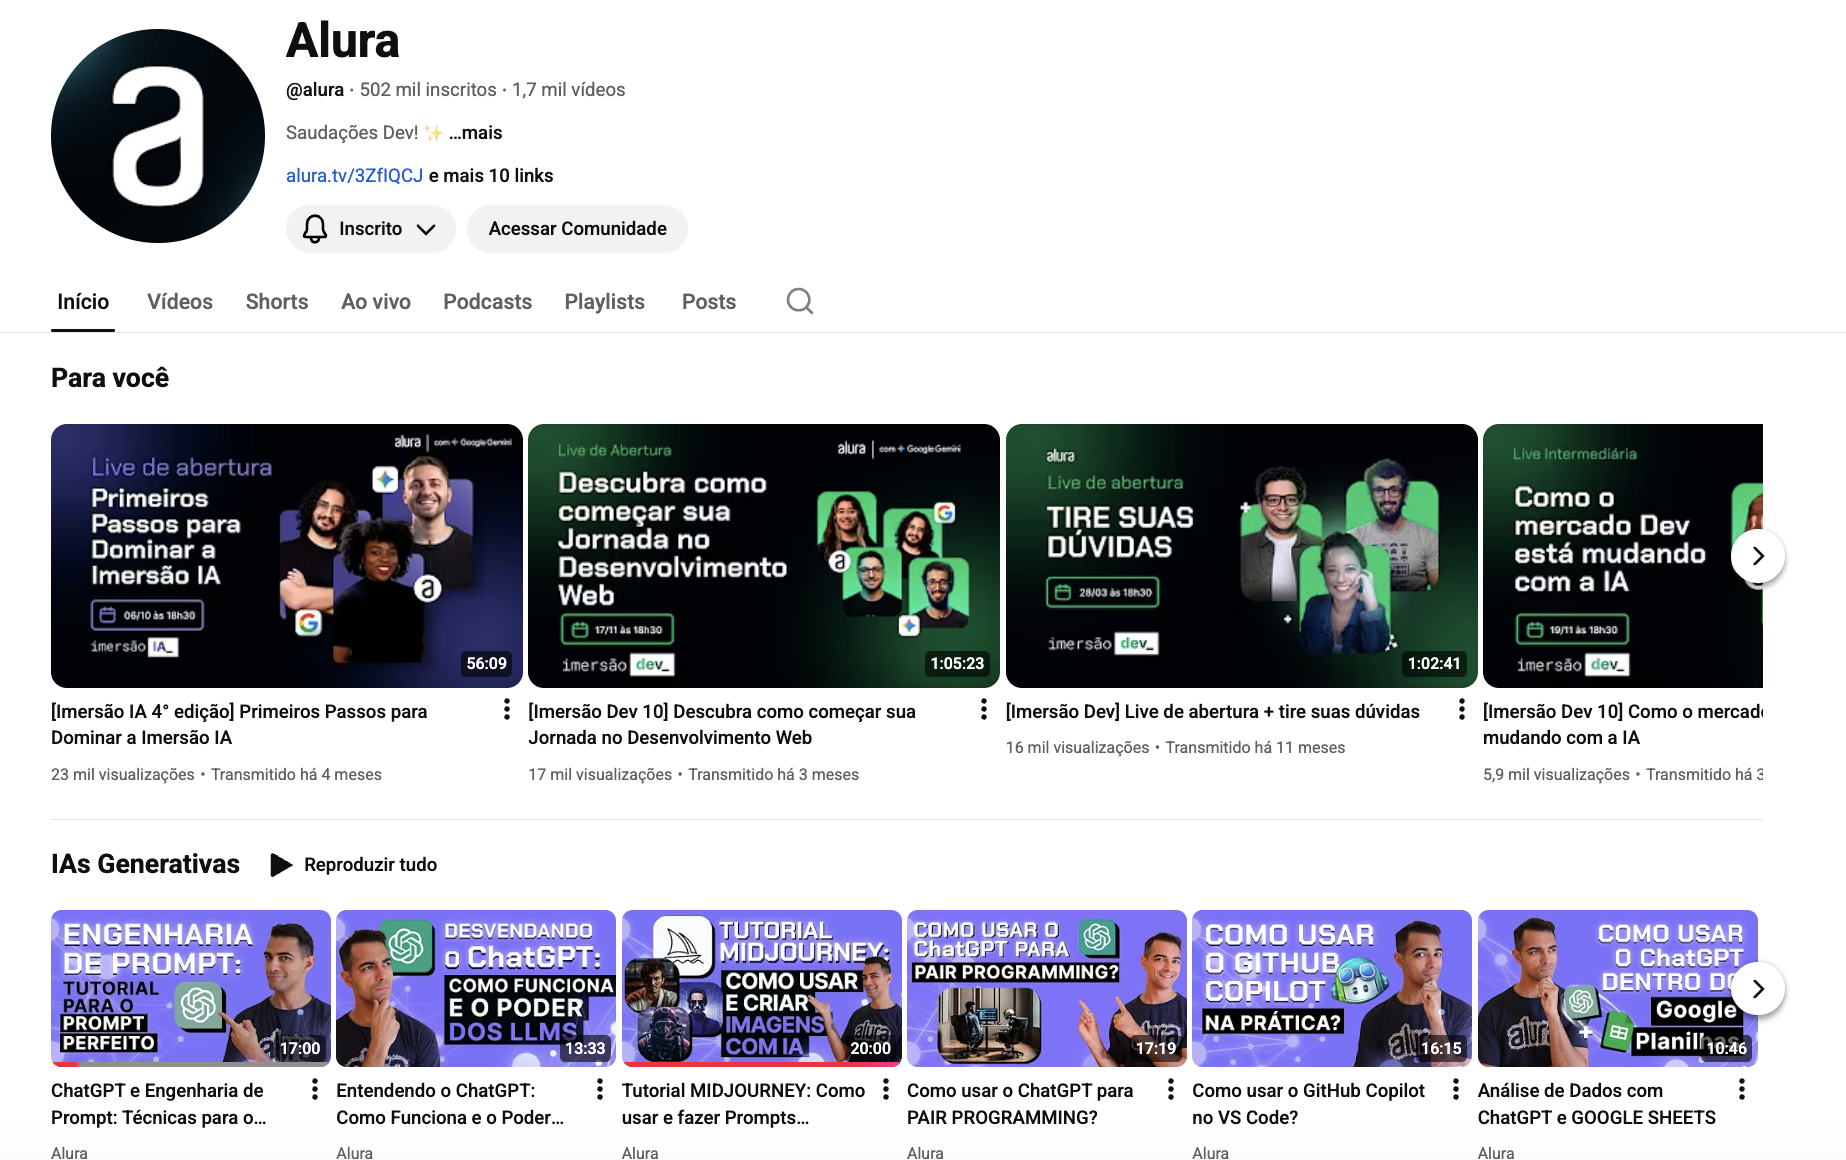Click the next arrow on Para você carousel
Viewport: 1846px width, 1160px height.
pyautogui.click(x=1757, y=556)
